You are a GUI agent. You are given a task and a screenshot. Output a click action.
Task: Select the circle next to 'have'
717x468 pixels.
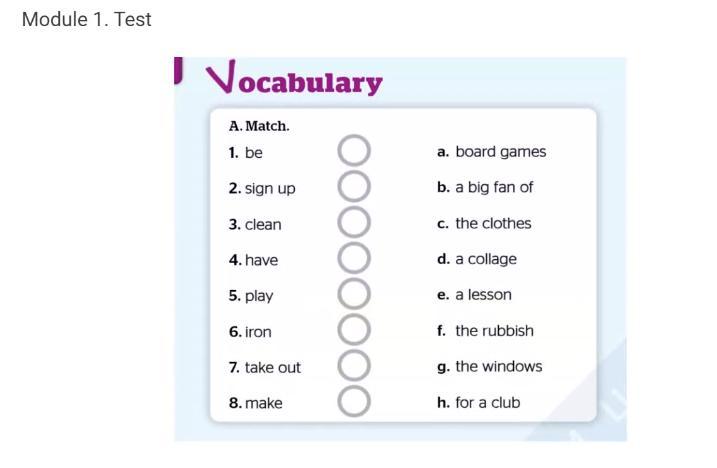354,258
